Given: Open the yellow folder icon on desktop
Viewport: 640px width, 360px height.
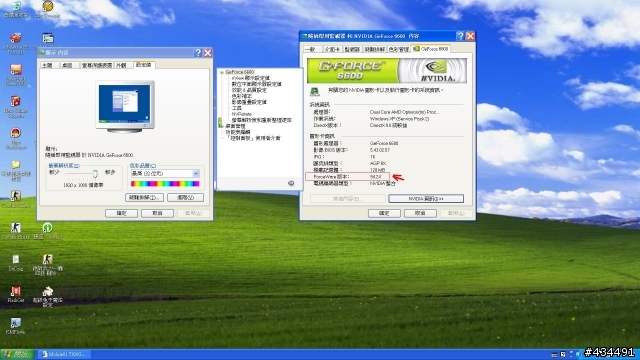Looking at the screenshot, I should 16,170.
